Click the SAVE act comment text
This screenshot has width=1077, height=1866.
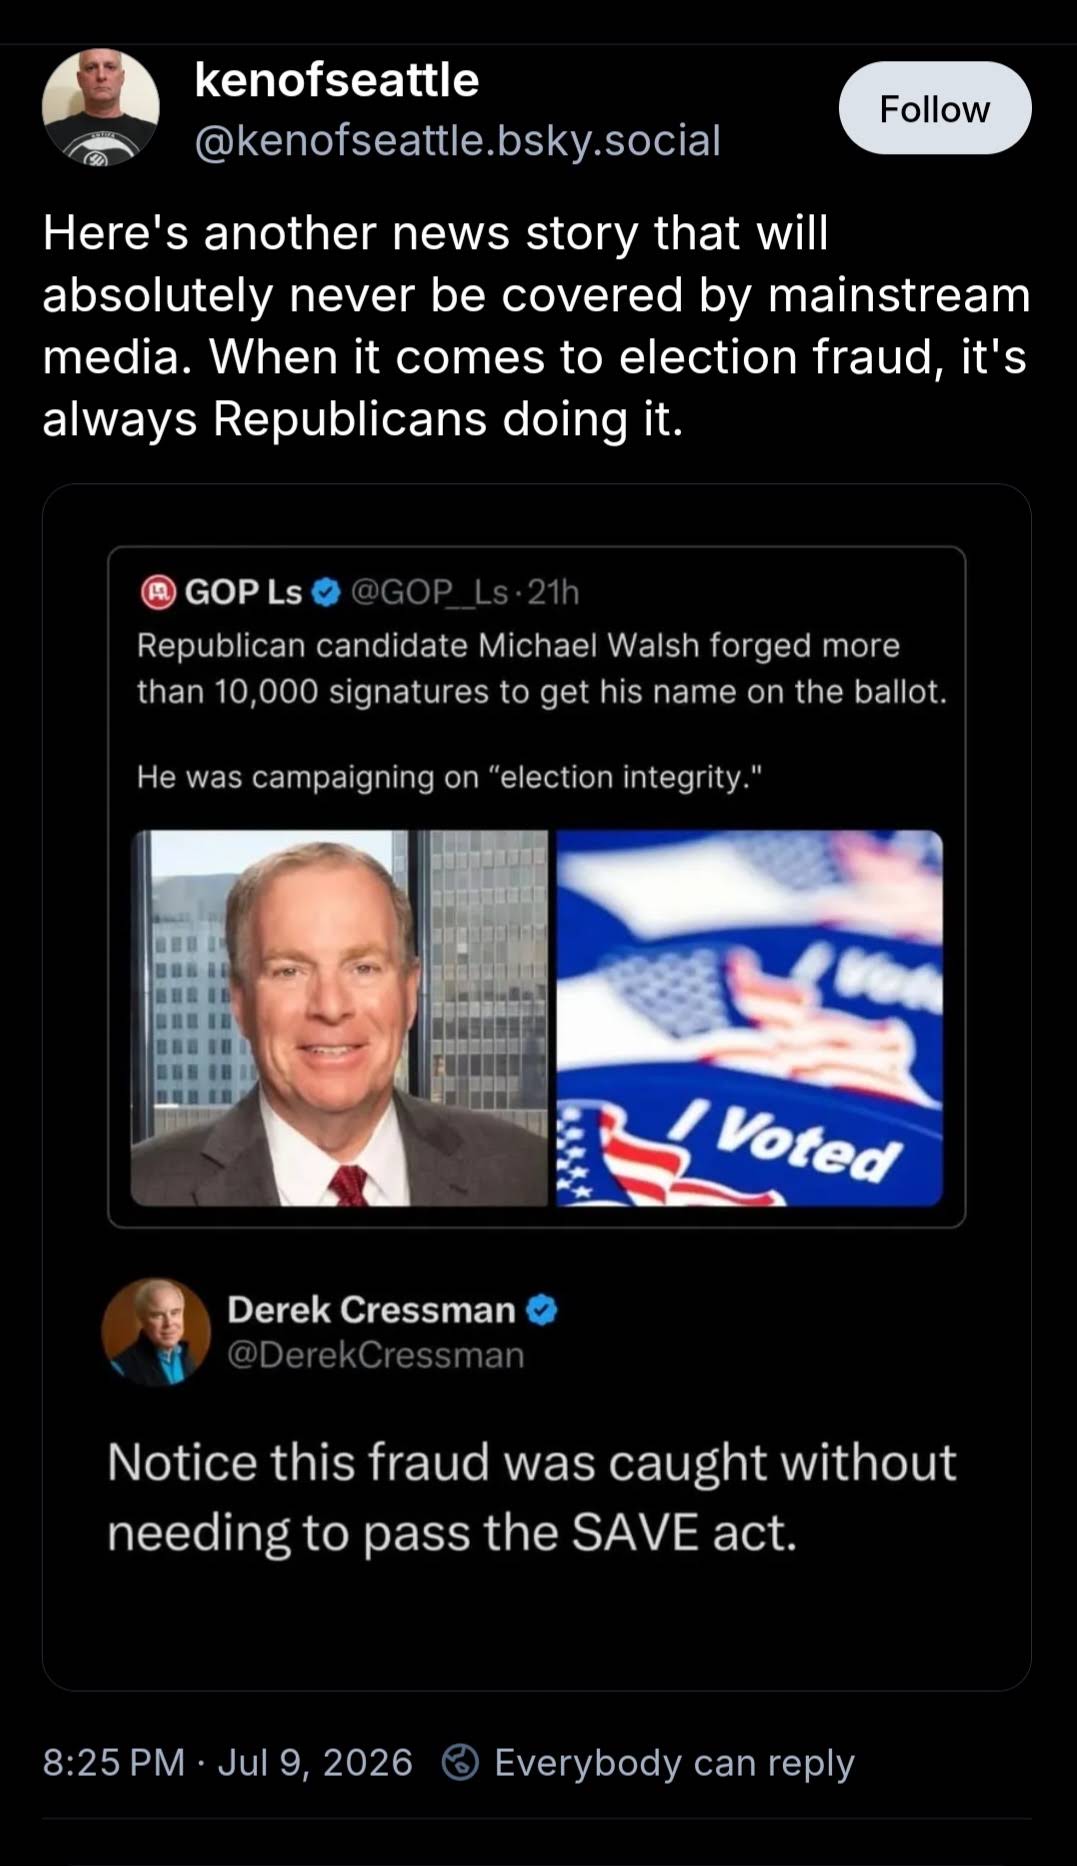coord(532,1497)
